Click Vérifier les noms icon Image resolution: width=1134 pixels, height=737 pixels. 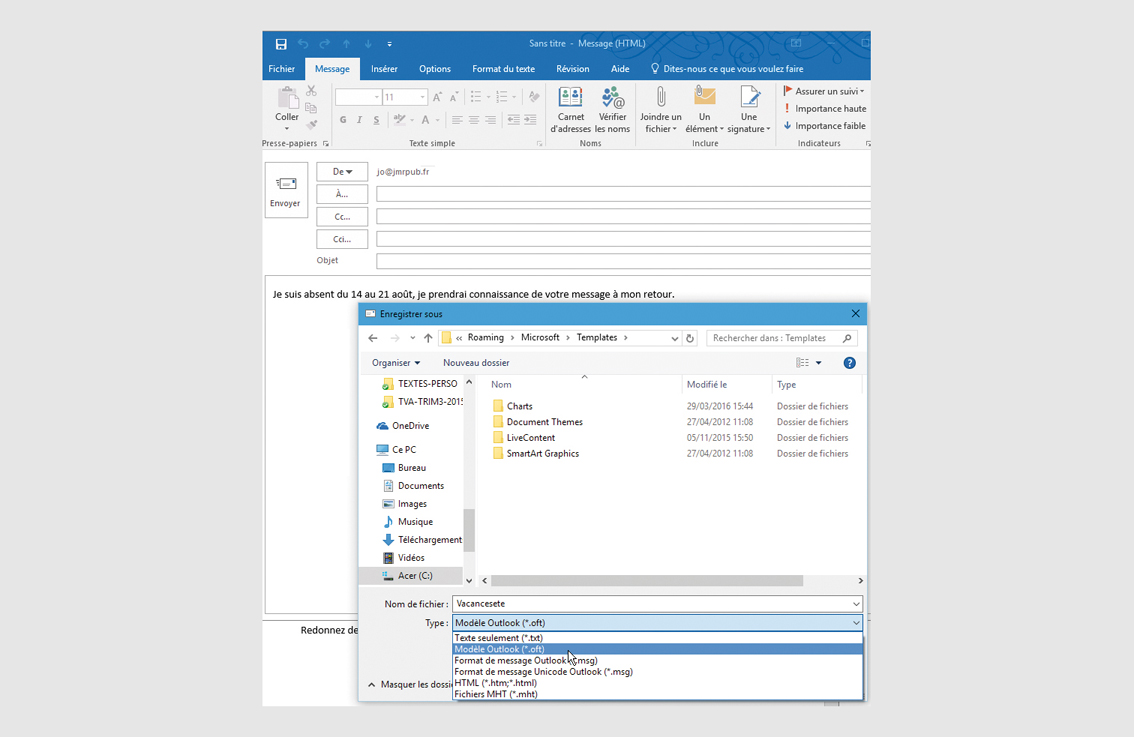[613, 109]
